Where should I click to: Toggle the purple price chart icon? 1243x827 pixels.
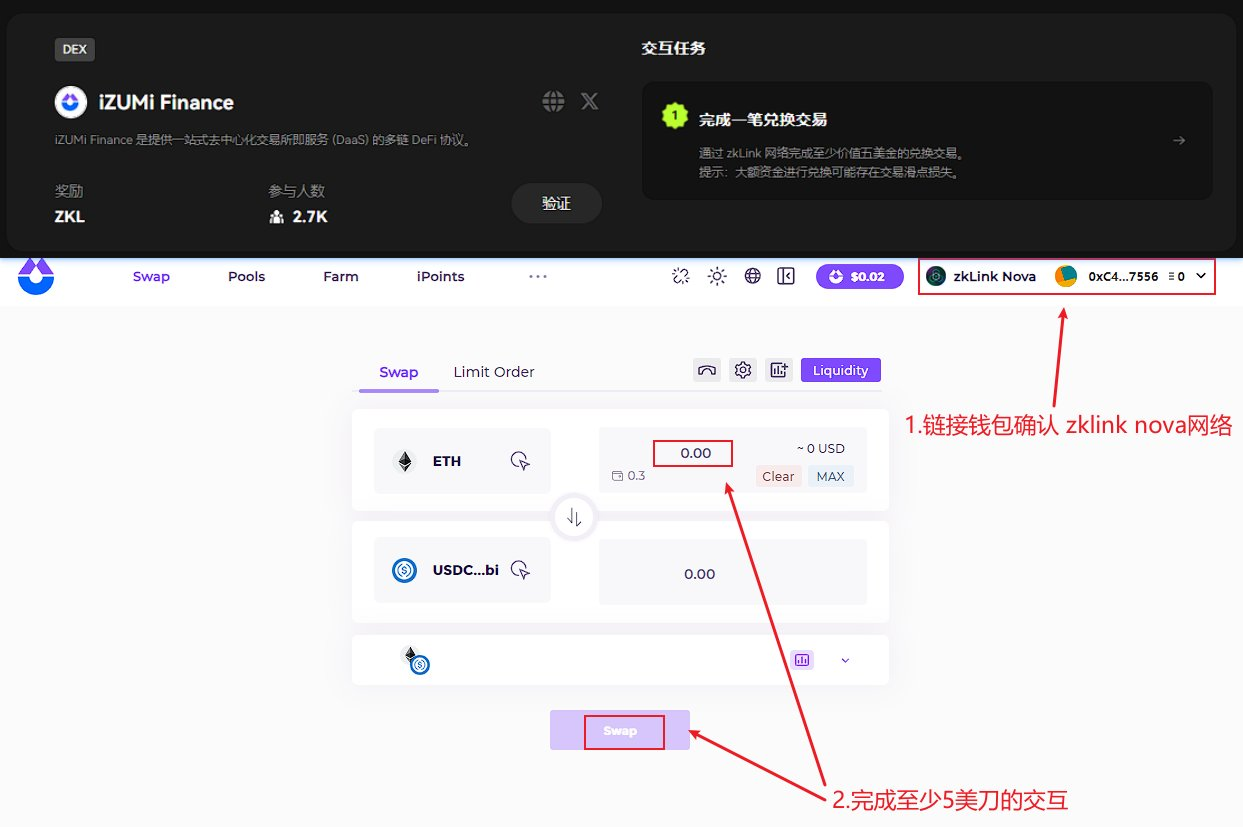click(x=802, y=660)
